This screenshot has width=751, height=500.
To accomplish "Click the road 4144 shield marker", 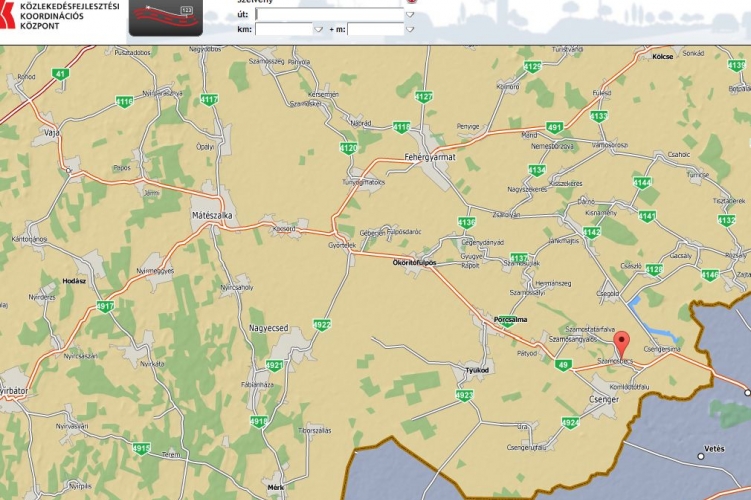I will (x=642, y=183).
